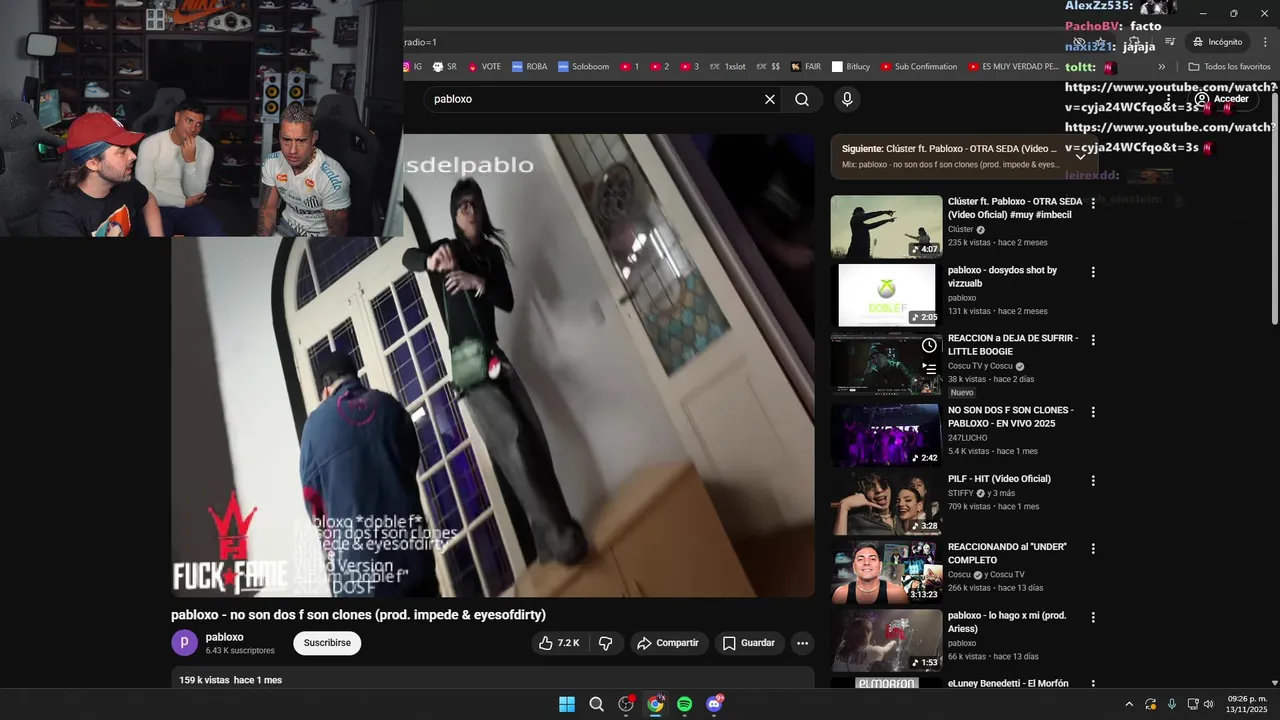The width and height of the screenshot is (1280, 720).
Task: Like the video showing 7.2 K
Action: click(x=559, y=643)
